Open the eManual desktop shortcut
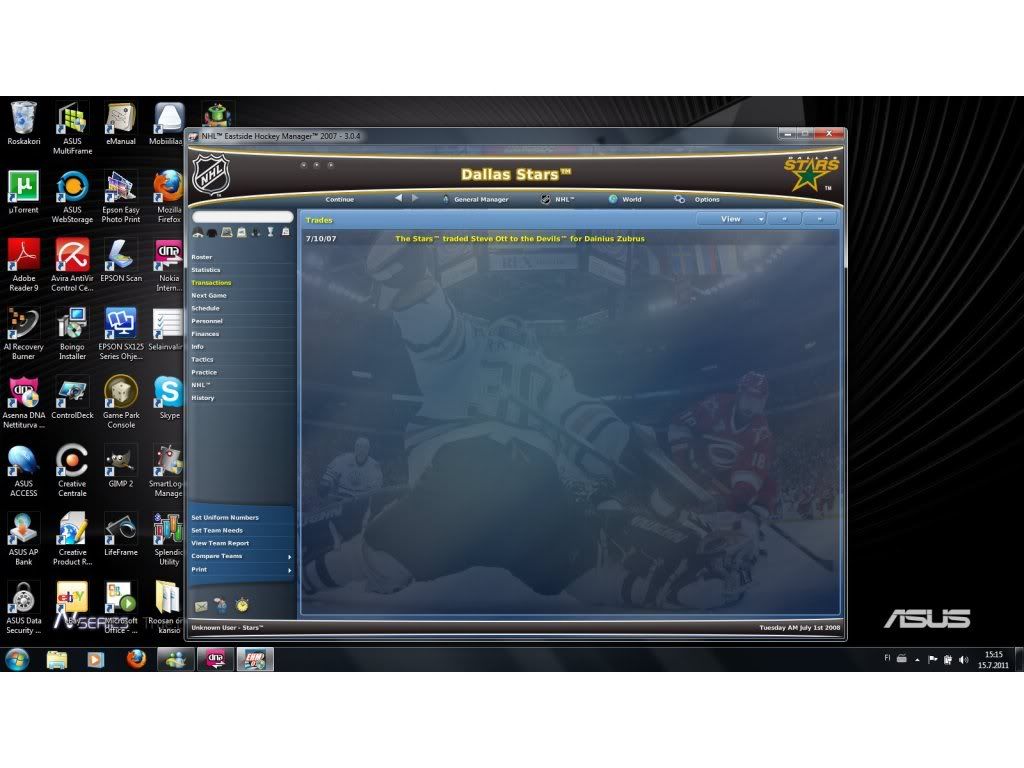1024x768 pixels. (x=121, y=123)
